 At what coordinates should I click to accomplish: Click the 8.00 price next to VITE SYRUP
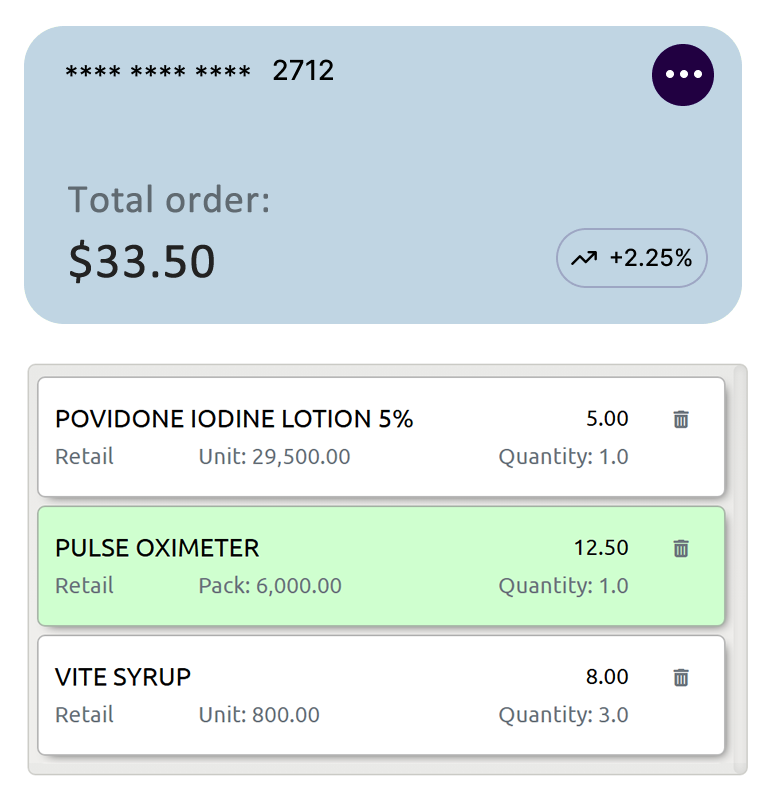pos(608,677)
